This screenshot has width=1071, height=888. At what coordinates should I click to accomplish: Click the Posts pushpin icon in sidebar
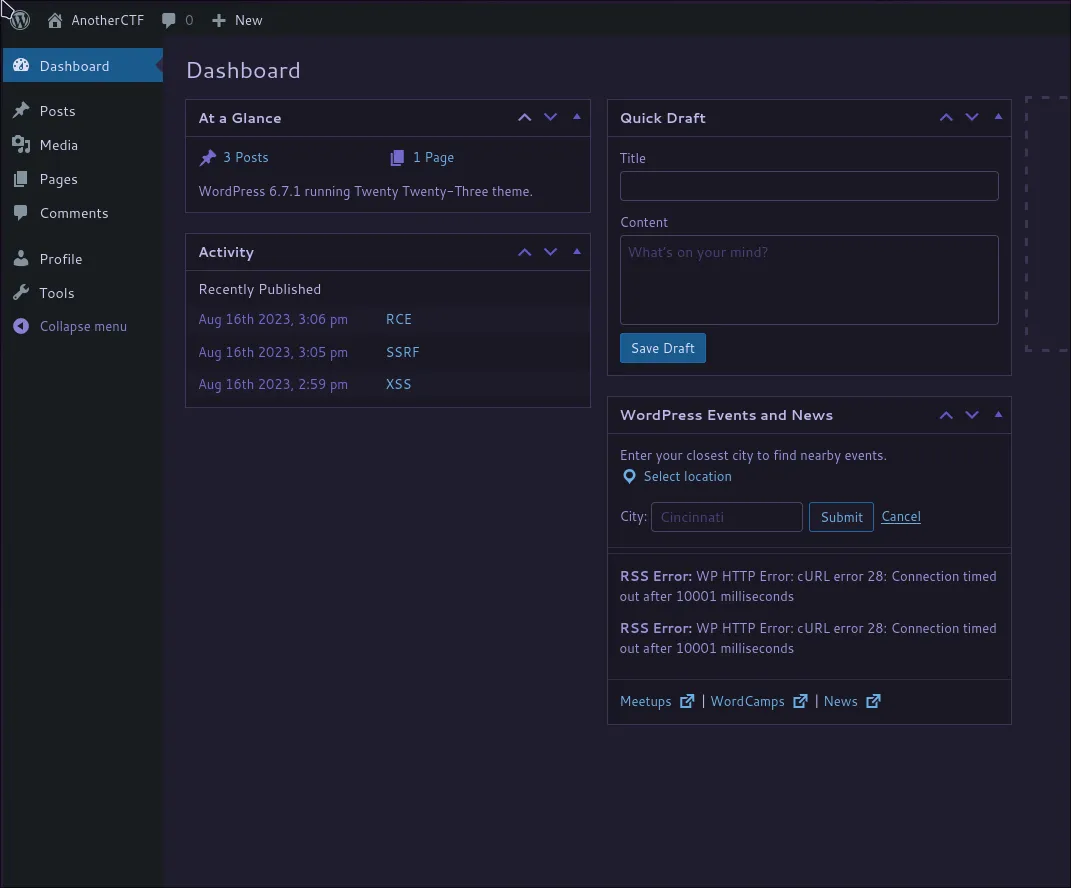[21, 110]
